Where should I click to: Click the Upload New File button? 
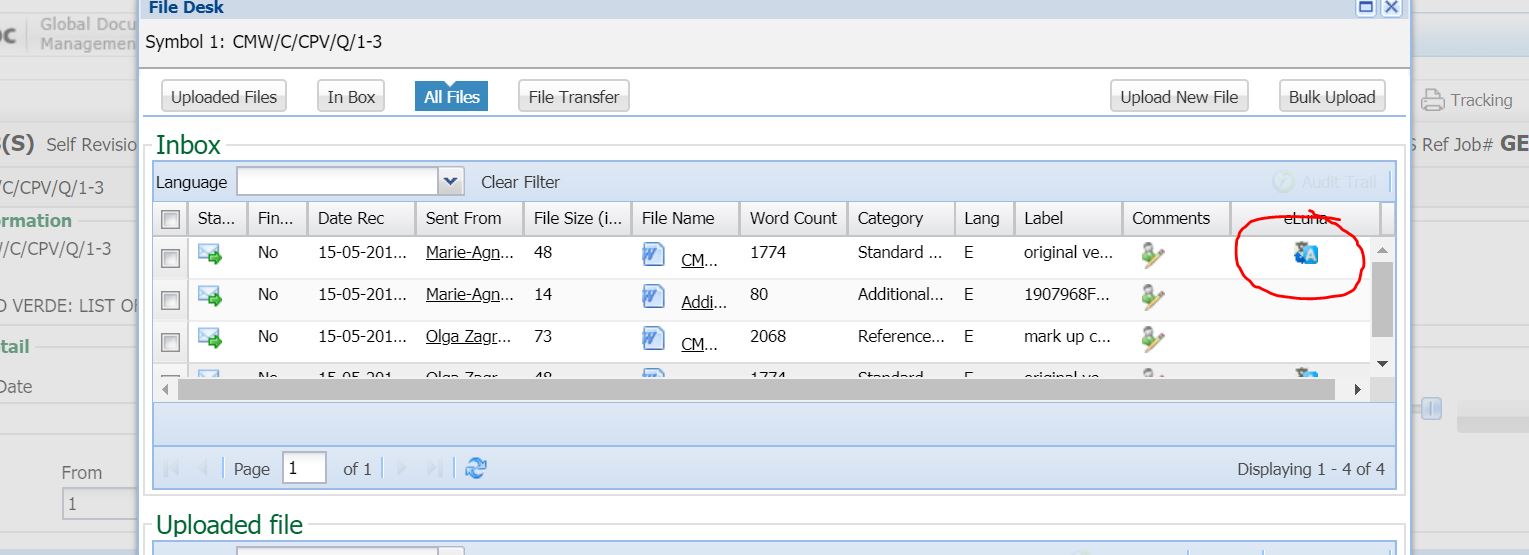(x=1179, y=97)
